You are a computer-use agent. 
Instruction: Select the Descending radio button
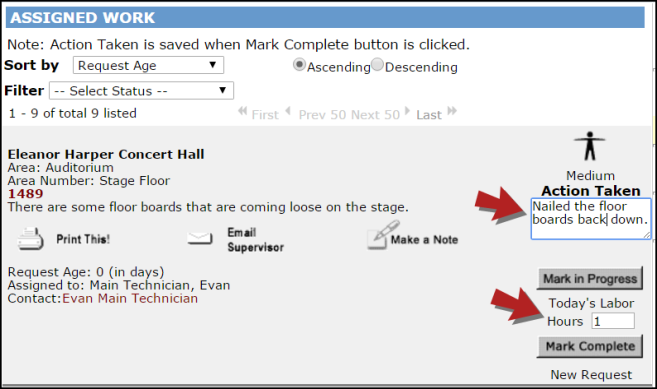click(x=377, y=65)
